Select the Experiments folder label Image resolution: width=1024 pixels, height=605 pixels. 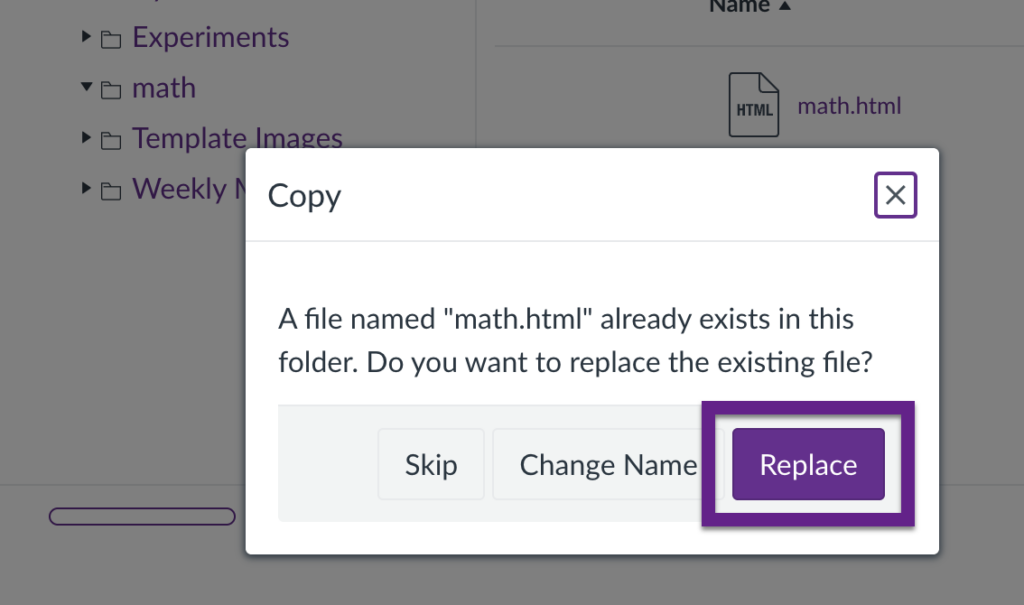pos(210,38)
